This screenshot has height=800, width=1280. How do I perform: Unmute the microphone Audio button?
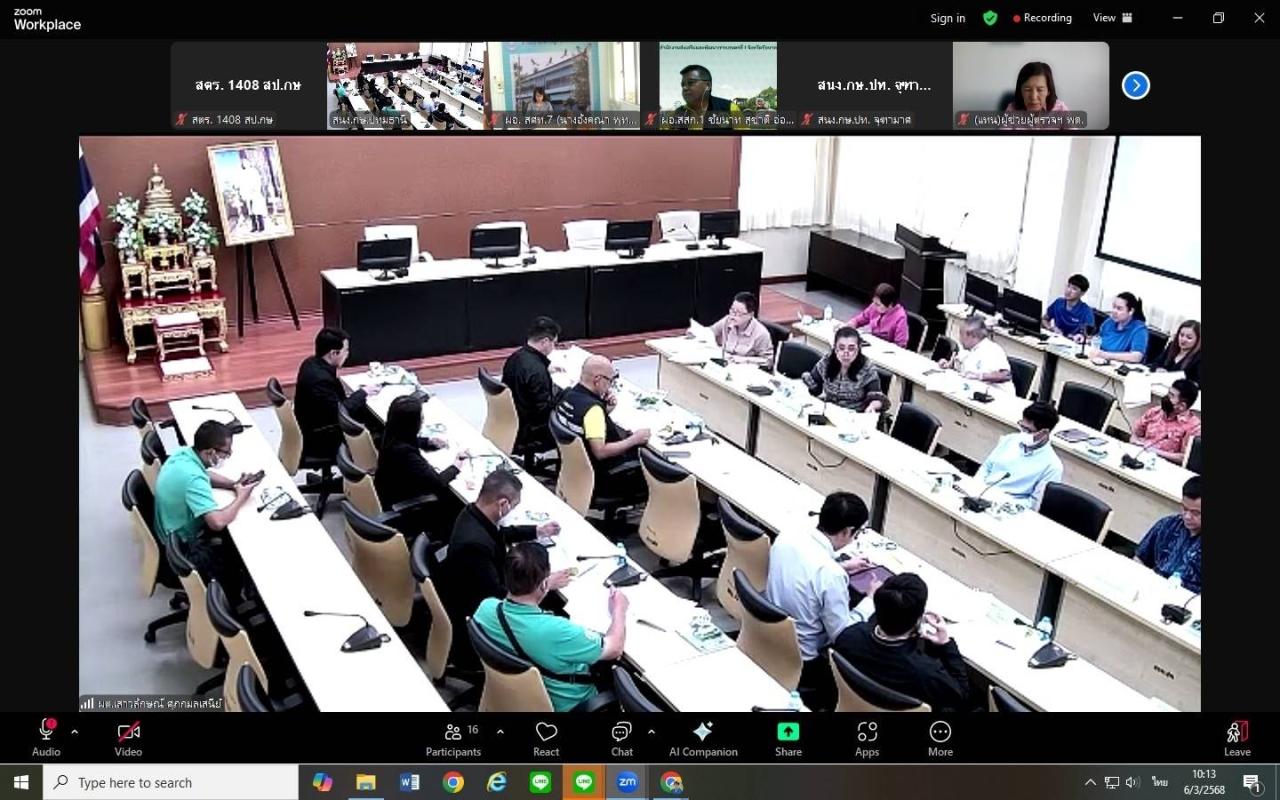click(x=46, y=739)
